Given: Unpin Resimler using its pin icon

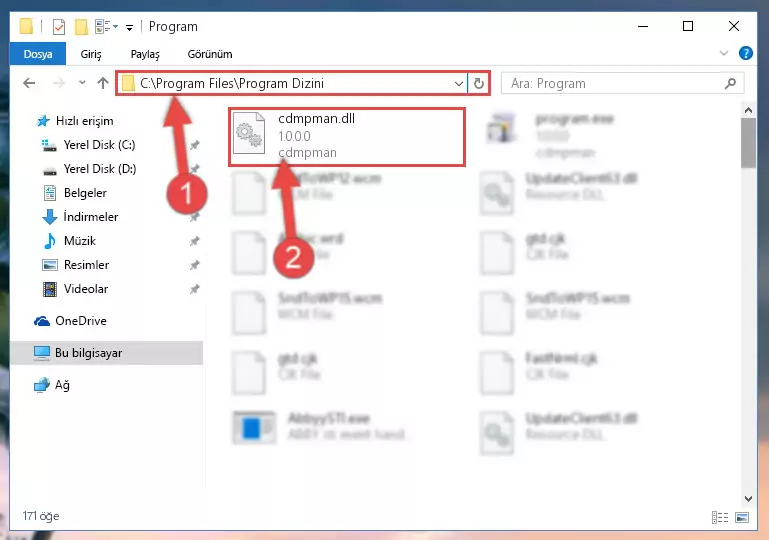Looking at the screenshot, I should click(195, 265).
